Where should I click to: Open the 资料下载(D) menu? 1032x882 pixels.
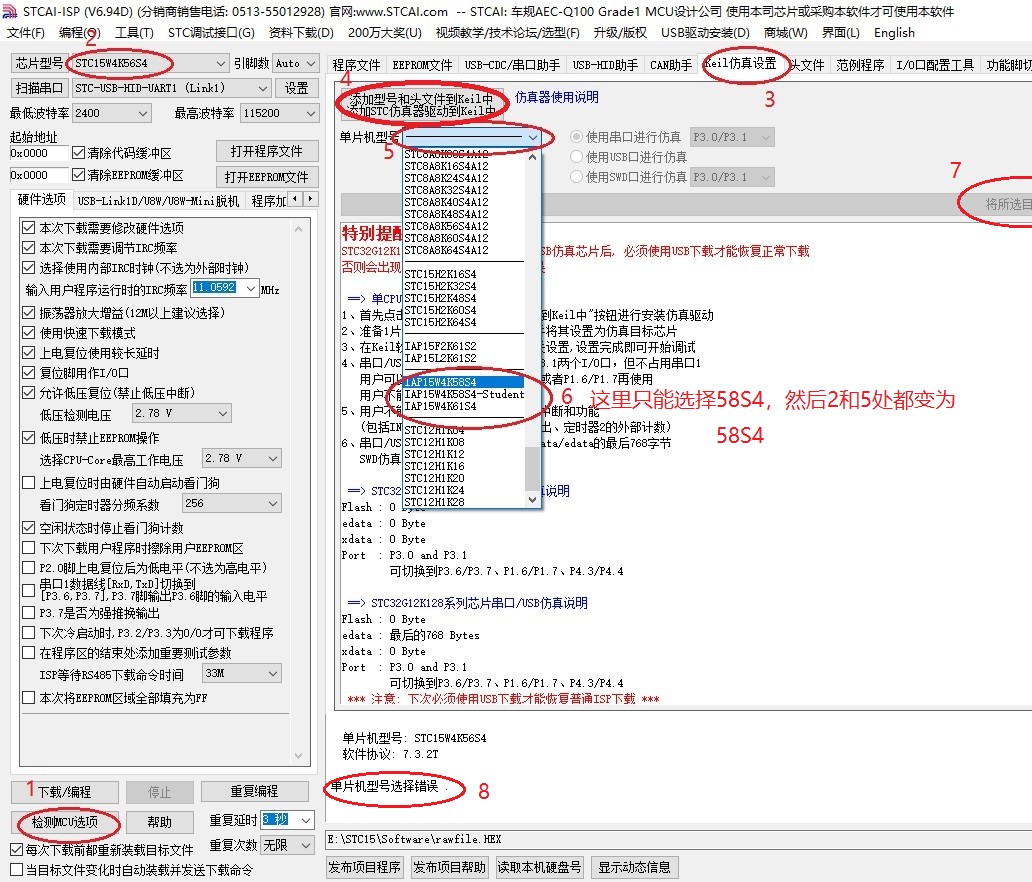click(301, 33)
